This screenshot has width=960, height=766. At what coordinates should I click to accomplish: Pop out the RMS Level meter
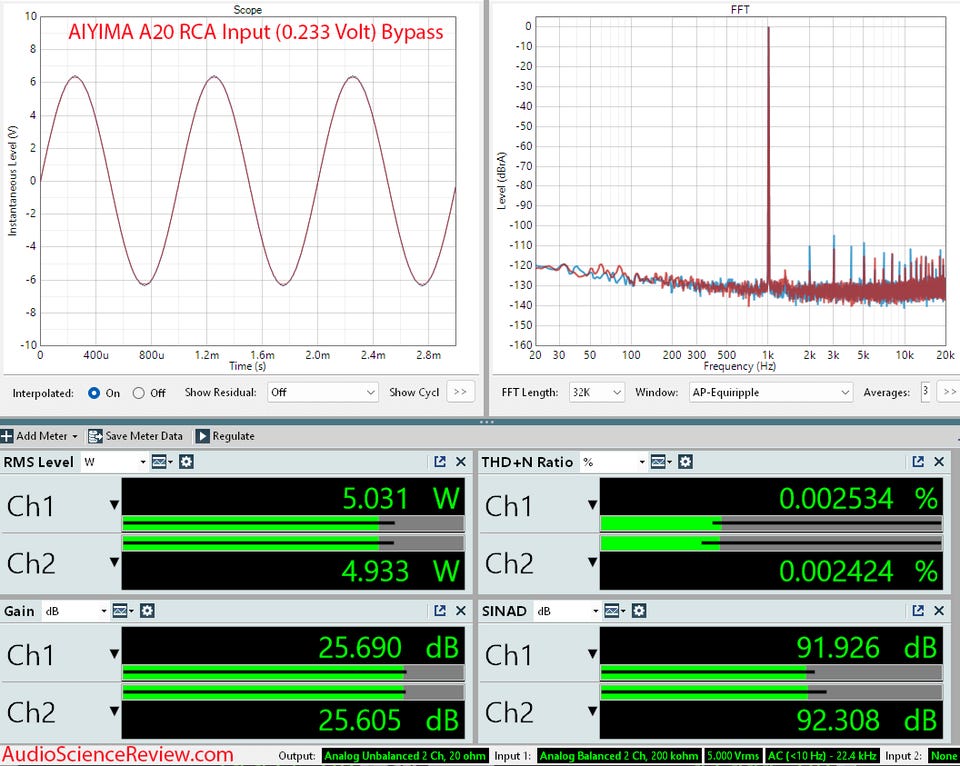click(440, 462)
